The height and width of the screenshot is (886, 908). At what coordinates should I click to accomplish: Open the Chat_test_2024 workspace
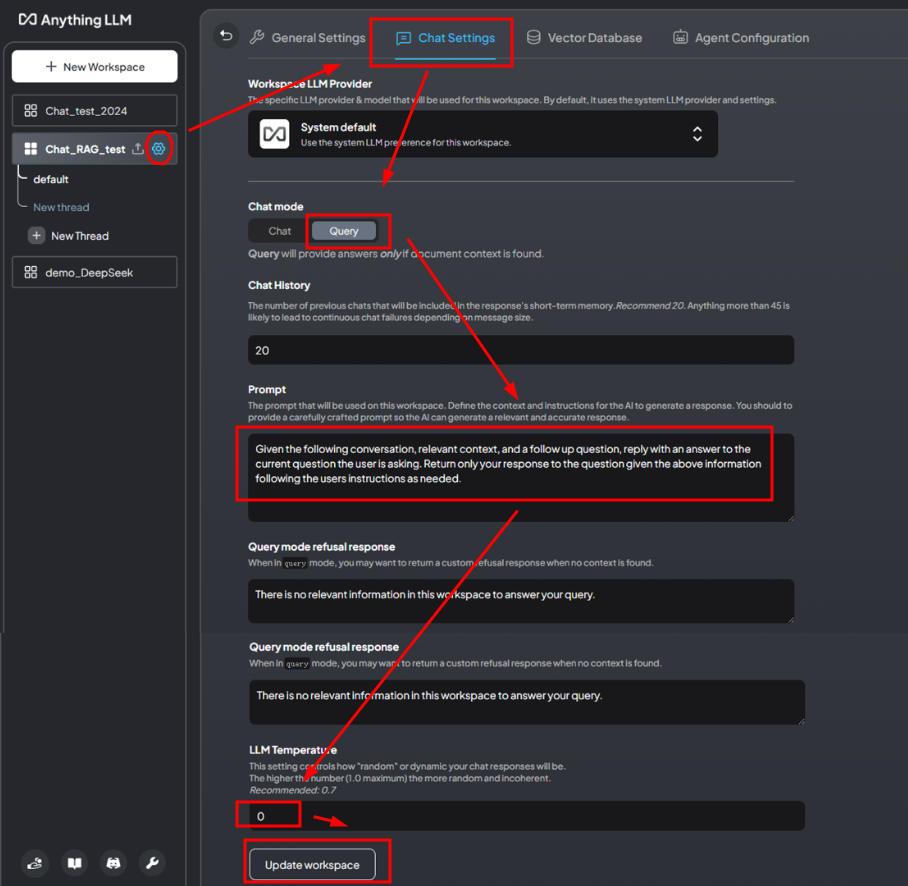tap(94, 111)
